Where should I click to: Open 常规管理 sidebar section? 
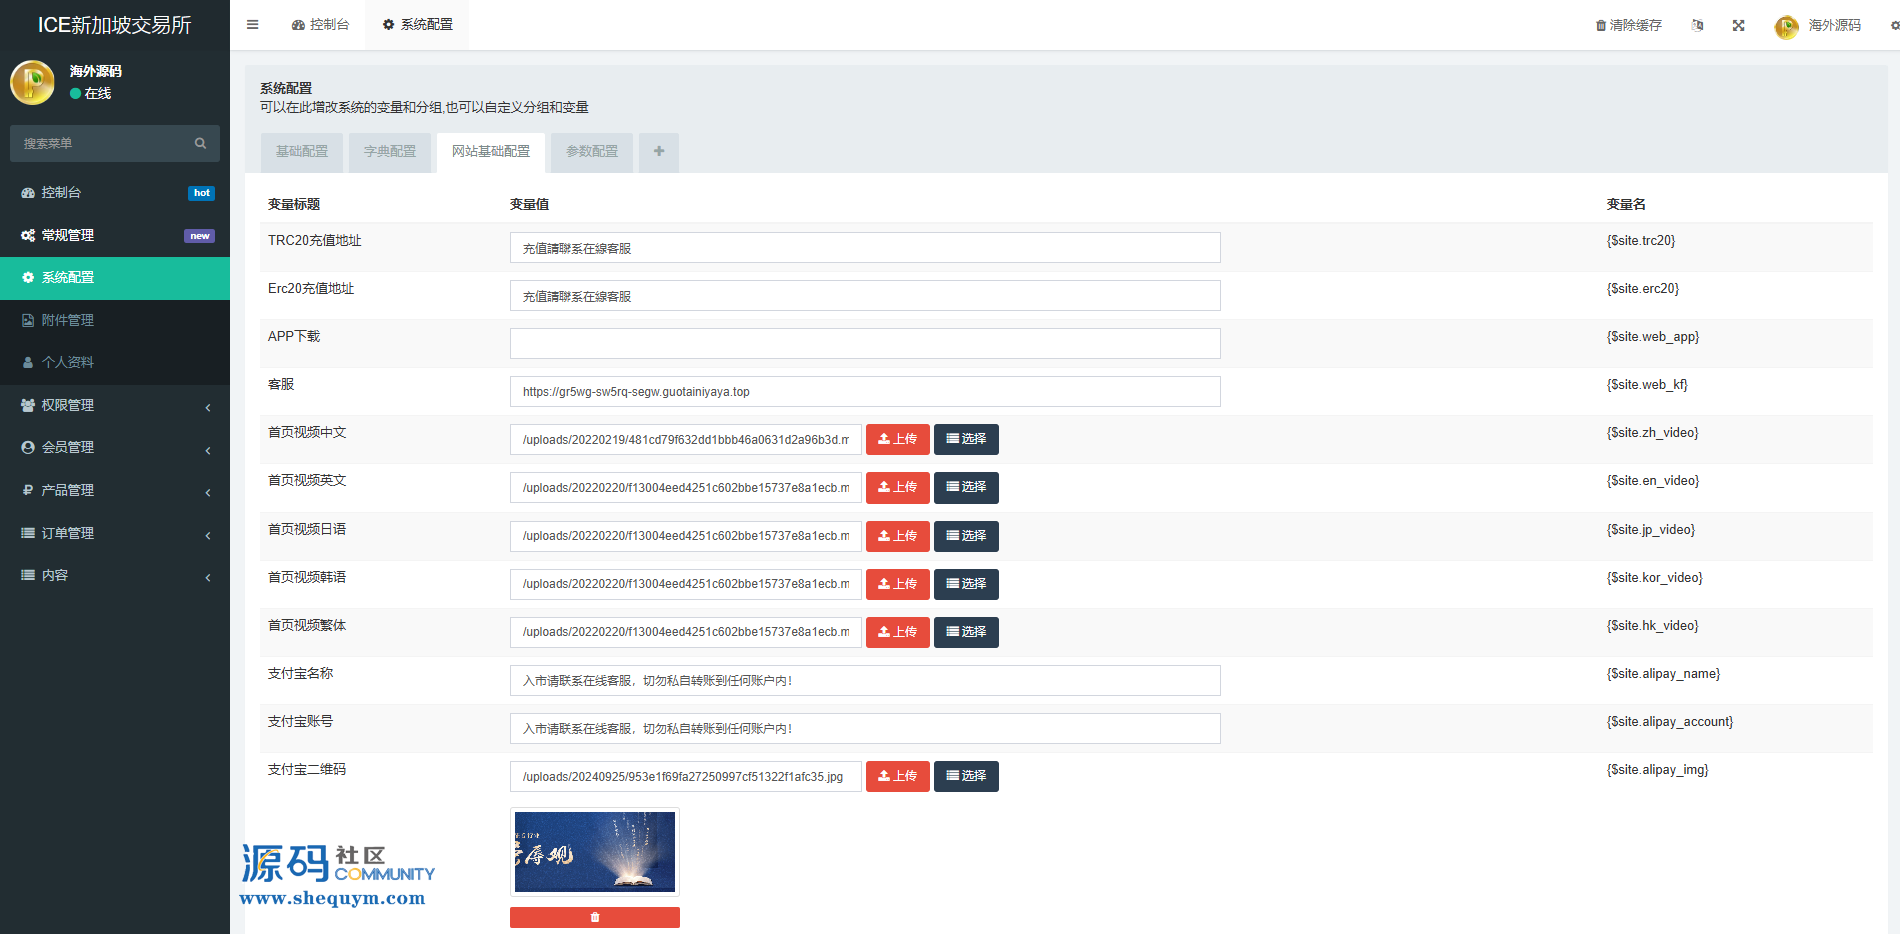(x=115, y=235)
